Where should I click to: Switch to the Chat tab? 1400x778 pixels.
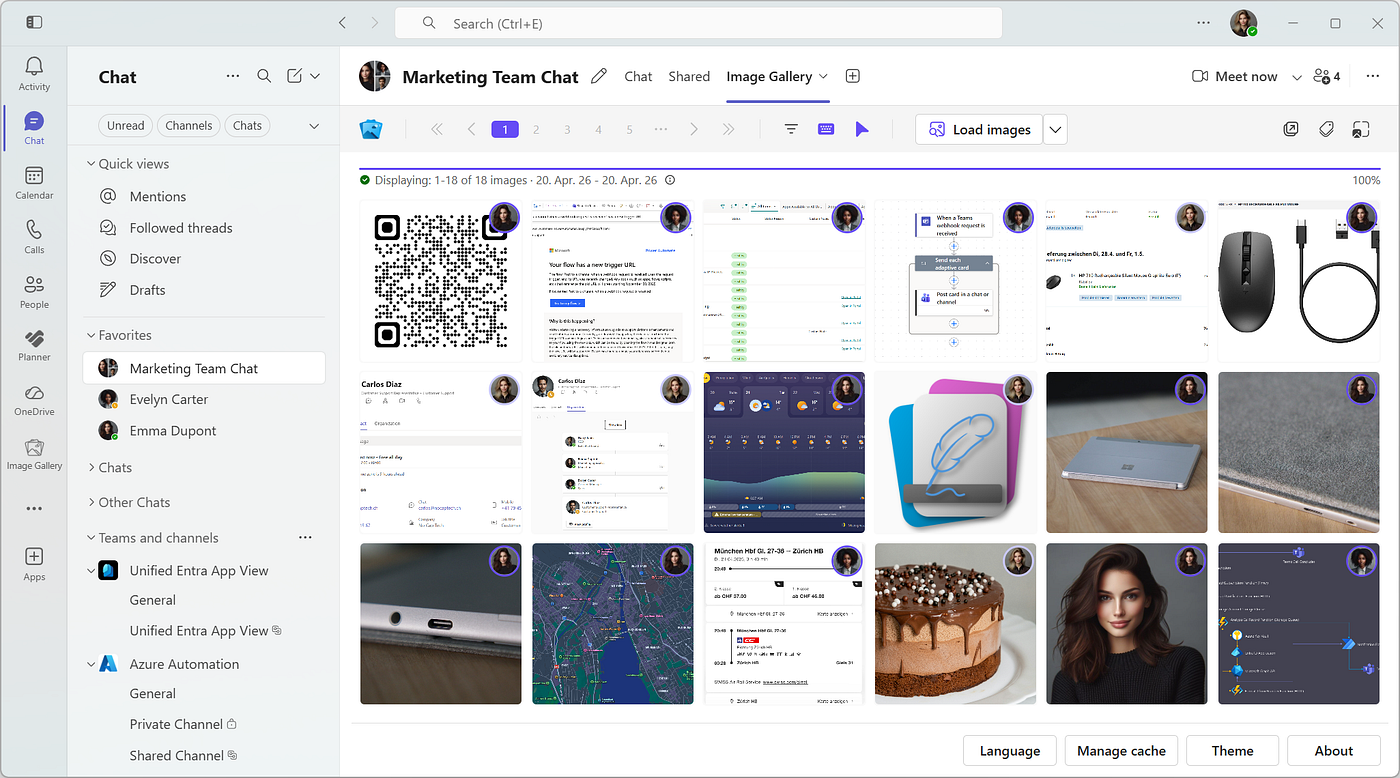638,76
